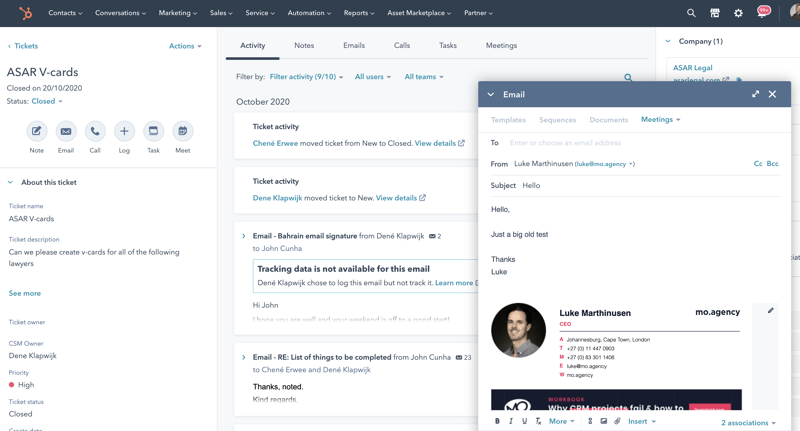Minimize the Email composer with chevron
The width and height of the screenshot is (800, 431).
tap(491, 94)
